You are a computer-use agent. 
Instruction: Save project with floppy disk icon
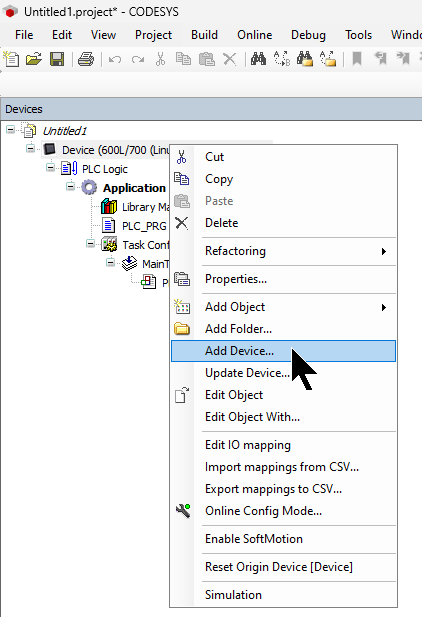pos(57,59)
